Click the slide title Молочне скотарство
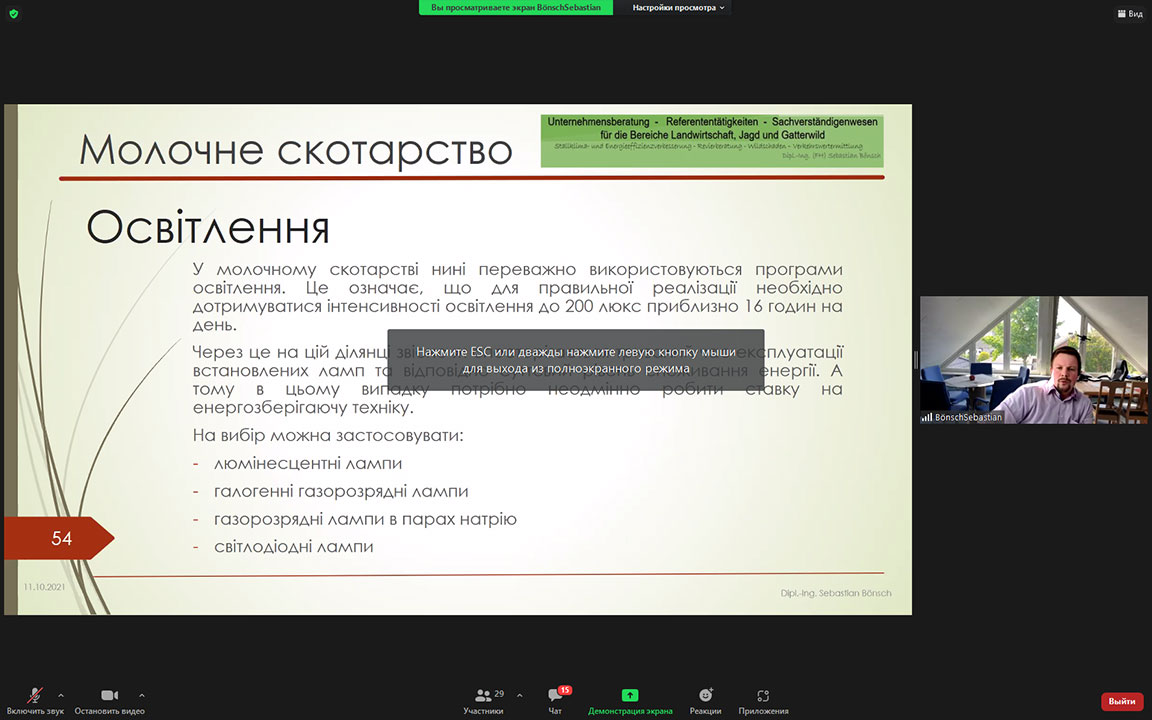Image resolution: width=1152 pixels, height=720 pixels. coord(295,150)
